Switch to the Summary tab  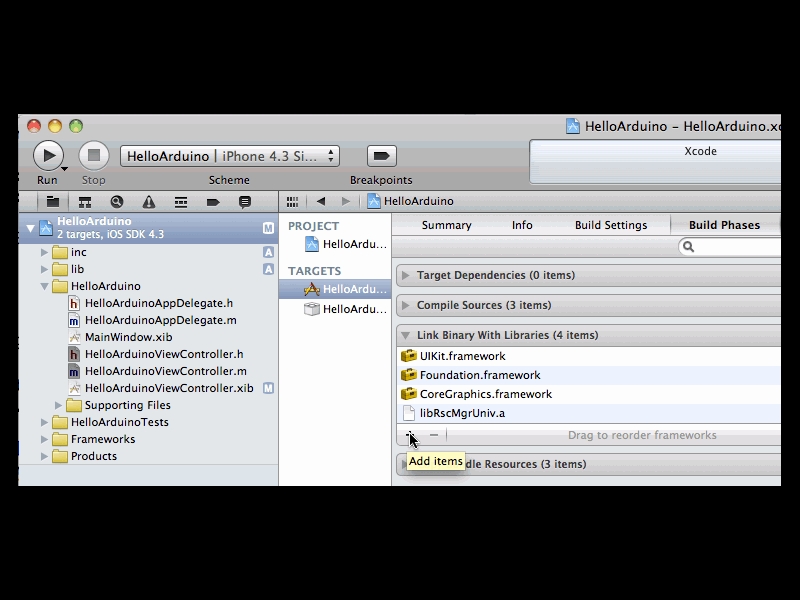(x=446, y=225)
